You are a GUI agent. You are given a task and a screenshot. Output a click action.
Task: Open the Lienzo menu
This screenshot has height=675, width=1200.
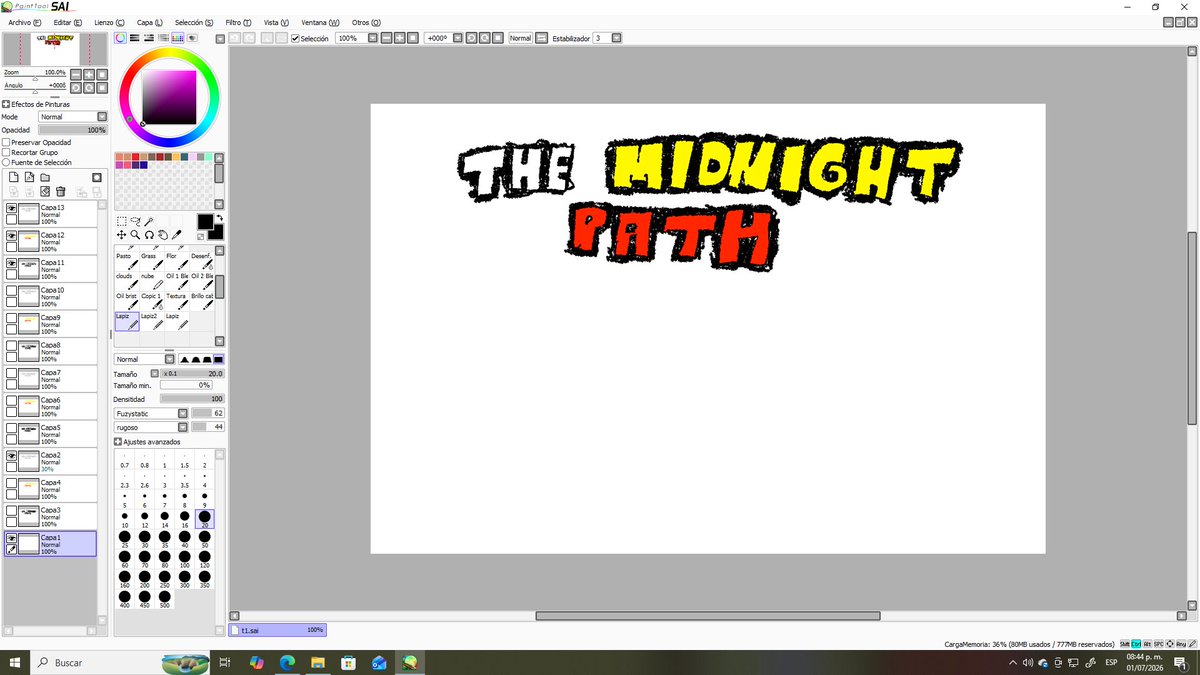pos(110,22)
